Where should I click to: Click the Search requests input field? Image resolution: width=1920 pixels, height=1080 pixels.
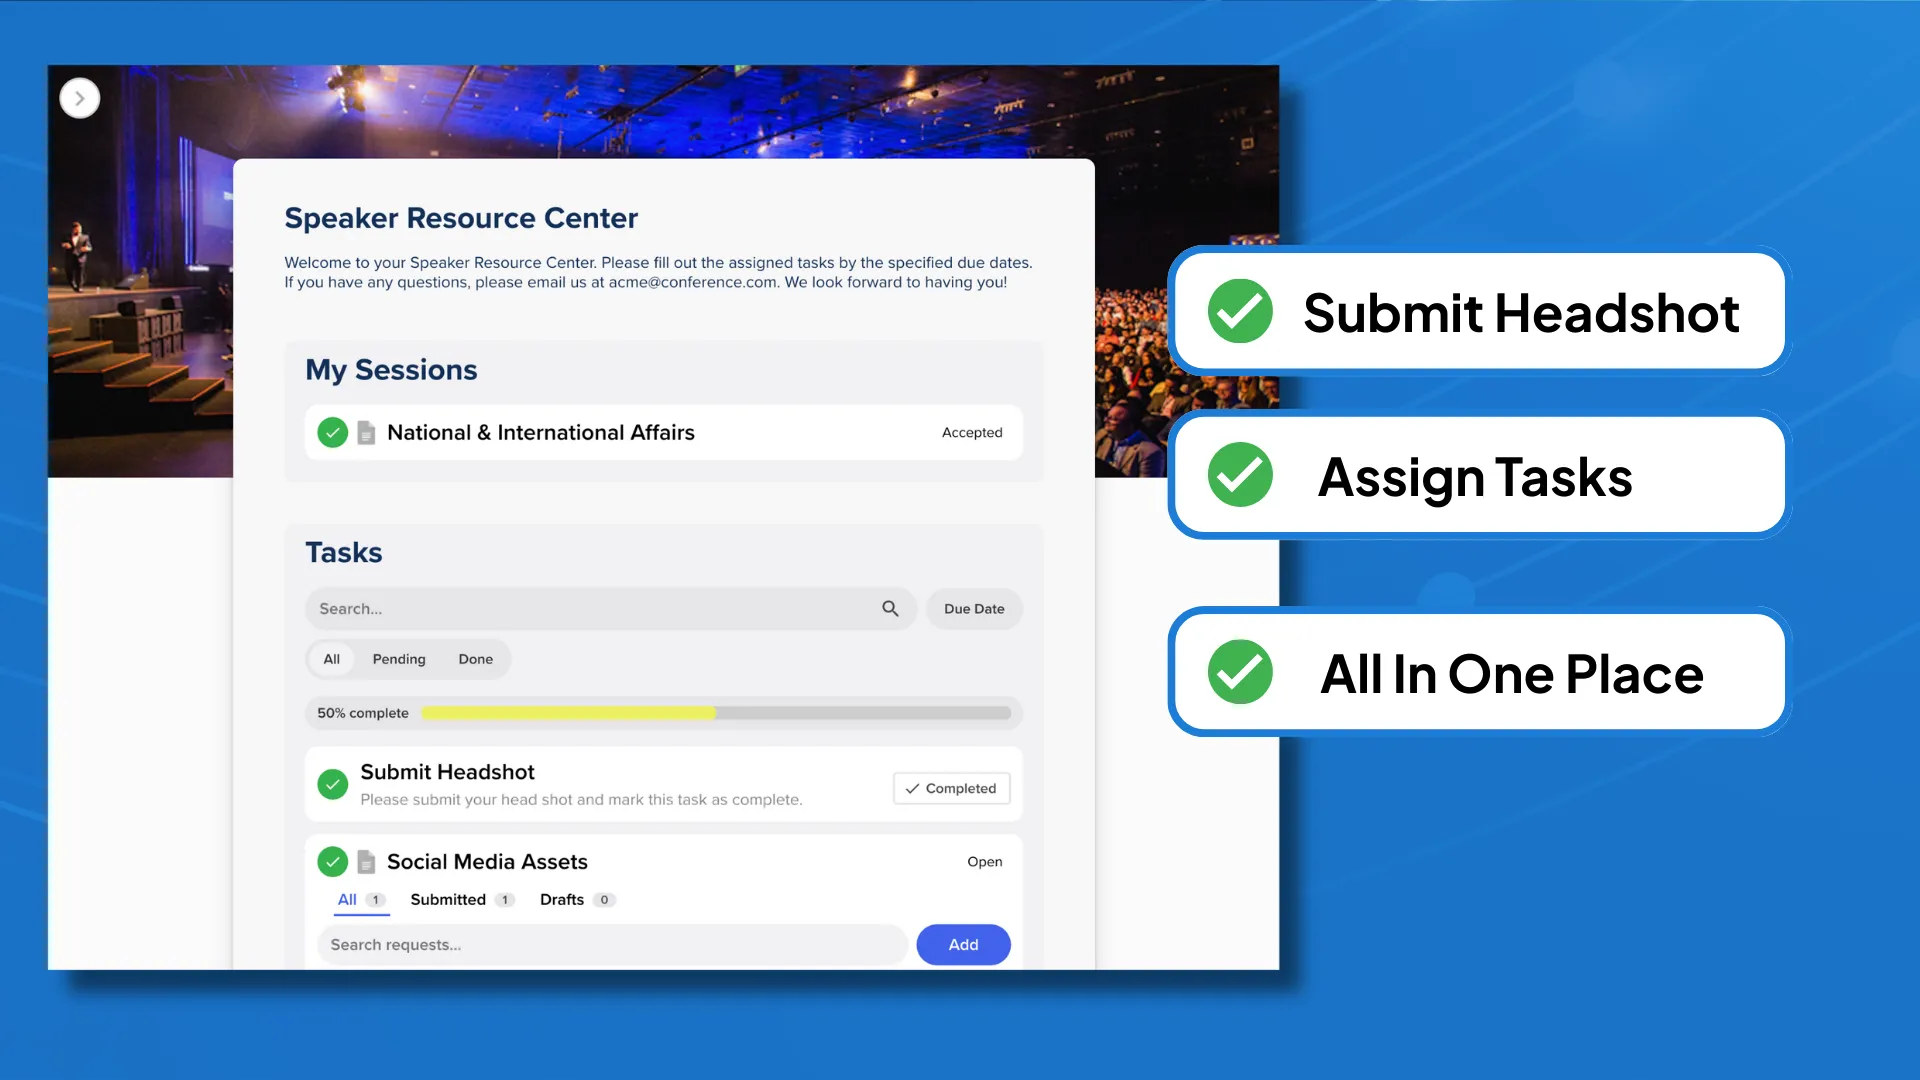[x=612, y=944]
